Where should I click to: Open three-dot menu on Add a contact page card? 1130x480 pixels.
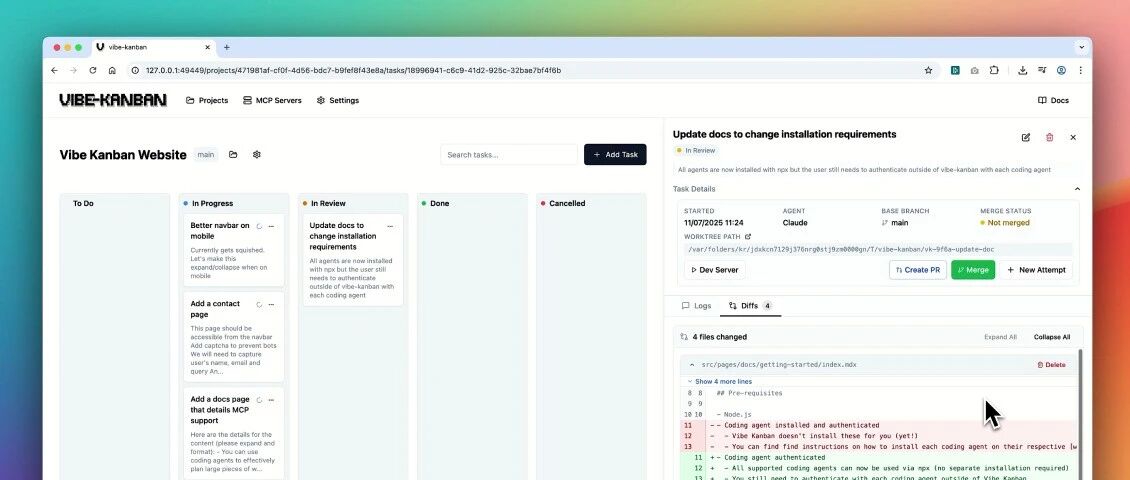pos(271,305)
